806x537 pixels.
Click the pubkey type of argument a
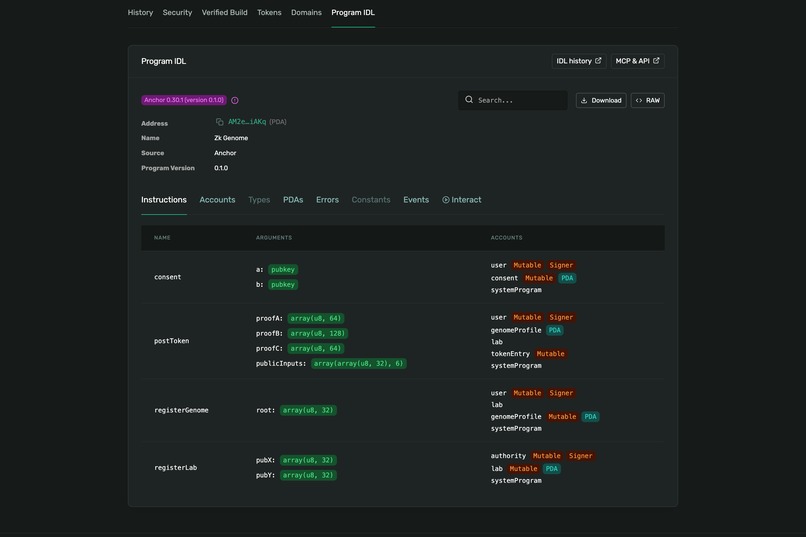[283, 269]
